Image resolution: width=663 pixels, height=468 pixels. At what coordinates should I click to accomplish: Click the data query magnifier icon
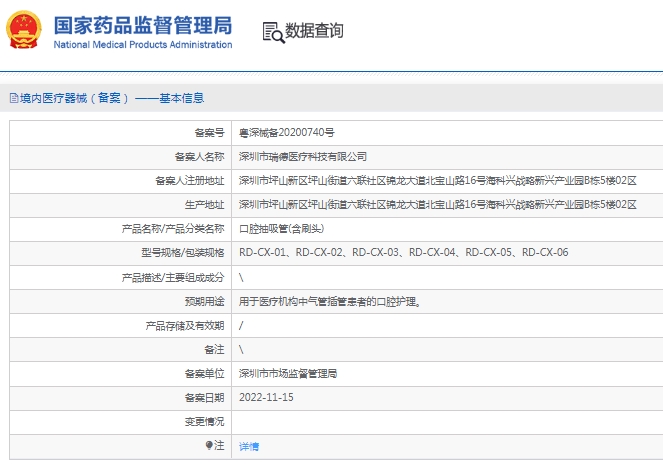(x=273, y=33)
